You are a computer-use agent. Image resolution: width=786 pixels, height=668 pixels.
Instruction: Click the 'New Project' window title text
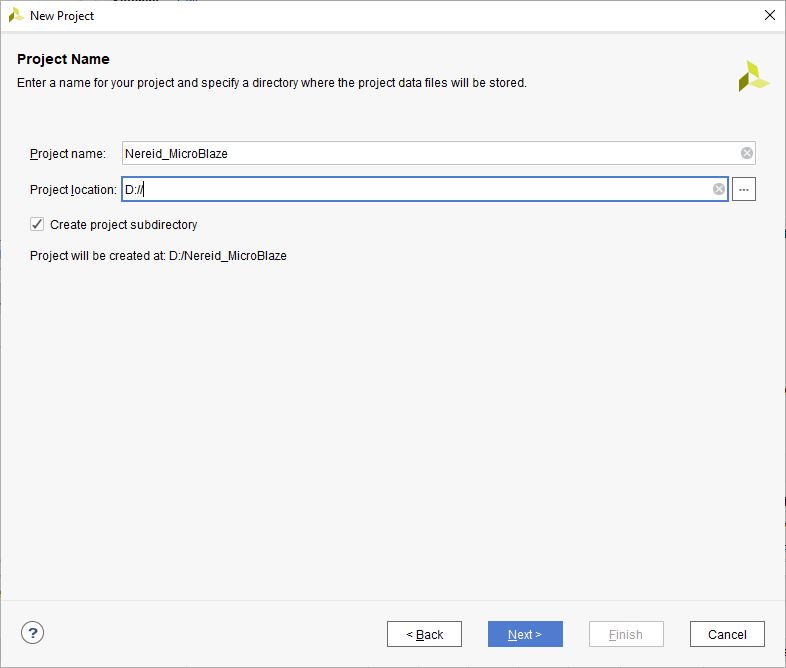(x=62, y=16)
